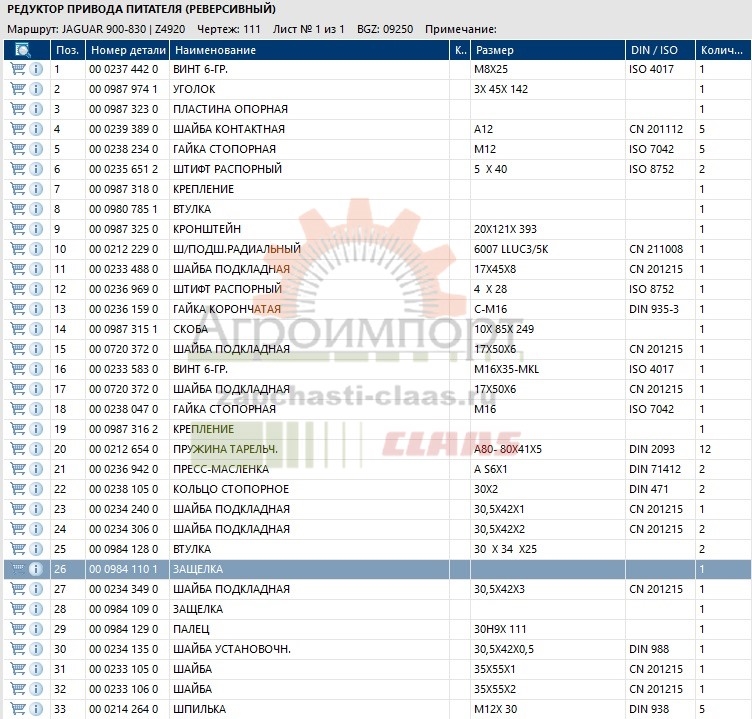Add ГАЙКА СТОПОРНАЯ M12 to cart

click(18, 149)
